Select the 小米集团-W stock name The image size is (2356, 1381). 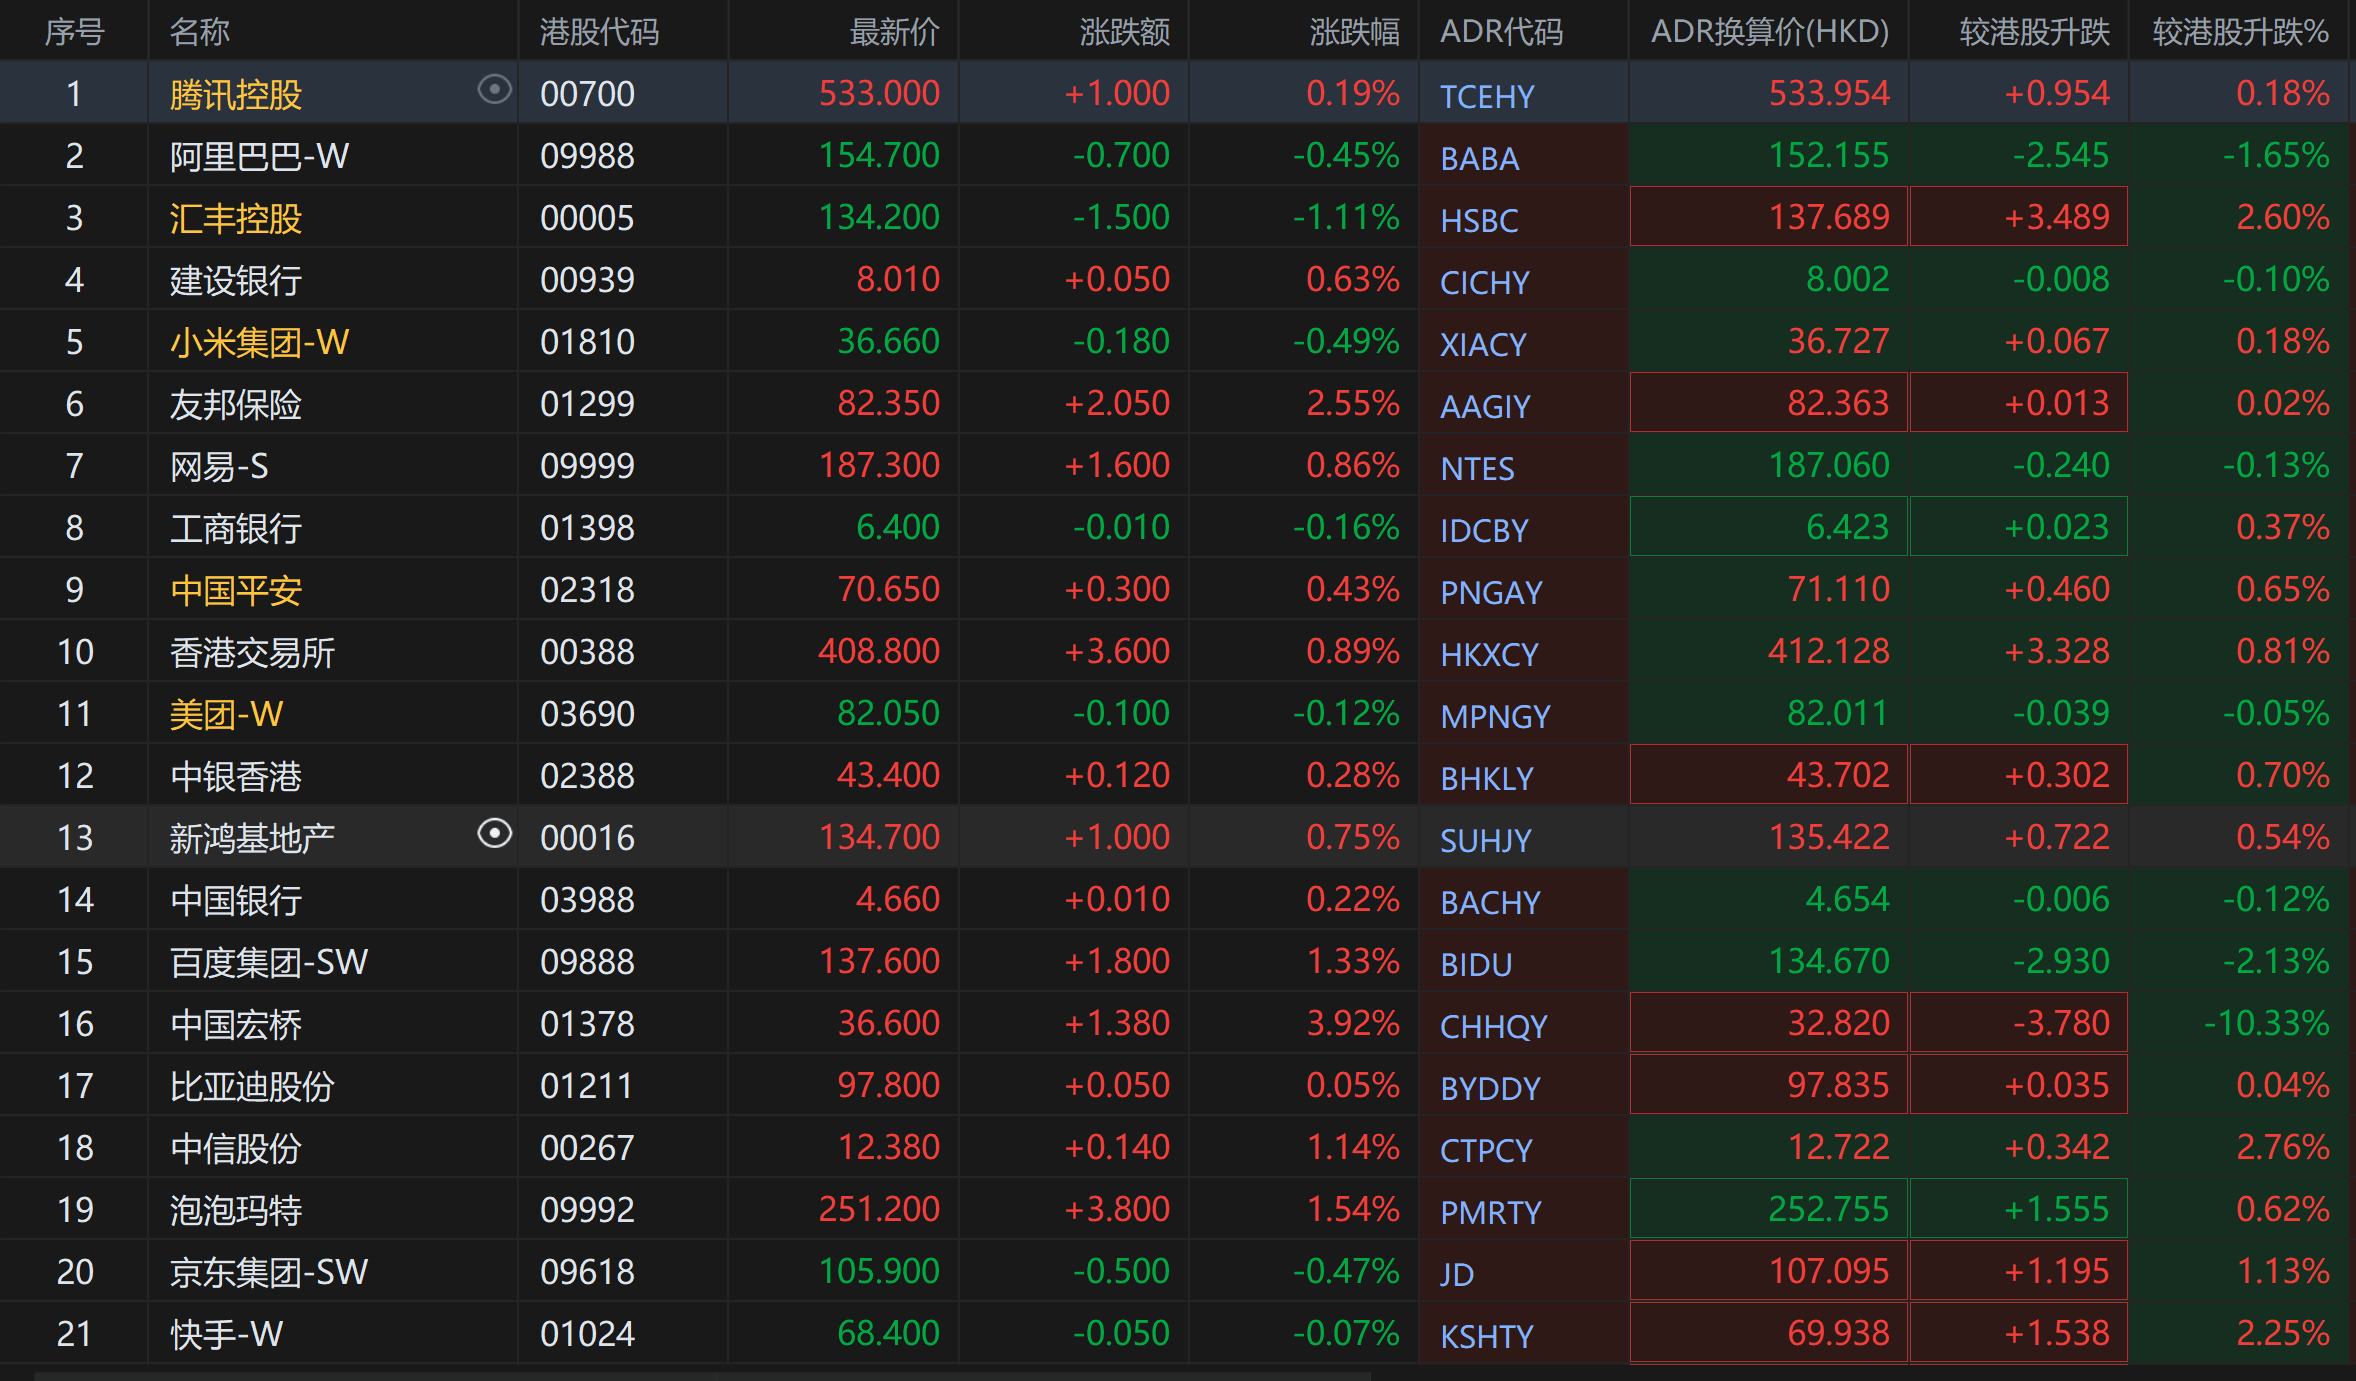pos(259,343)
